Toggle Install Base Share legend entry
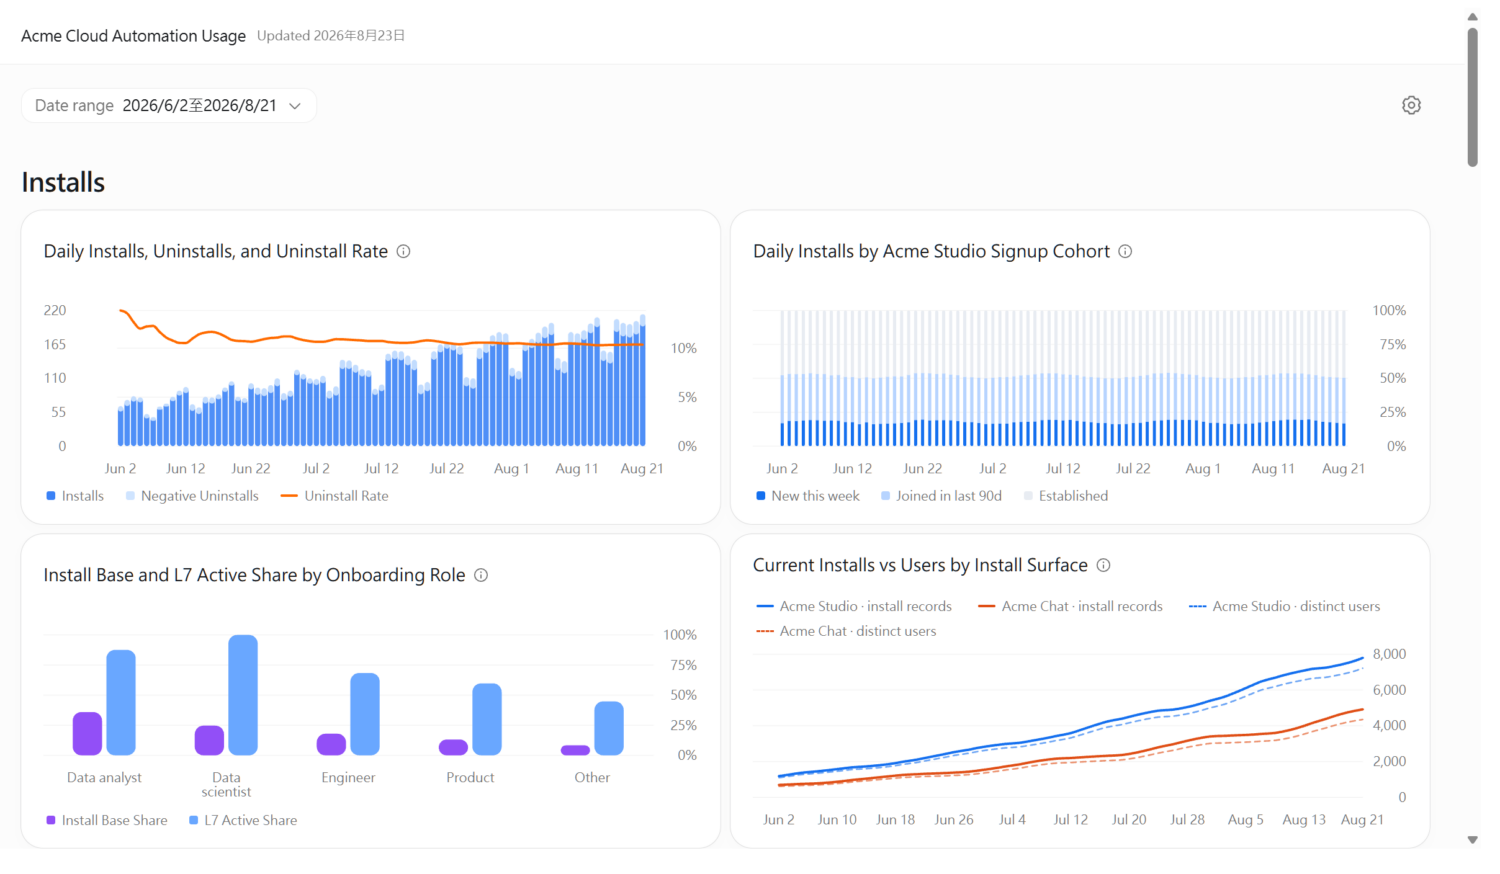Screen dimensions: 1500x874 pos(107,820)
